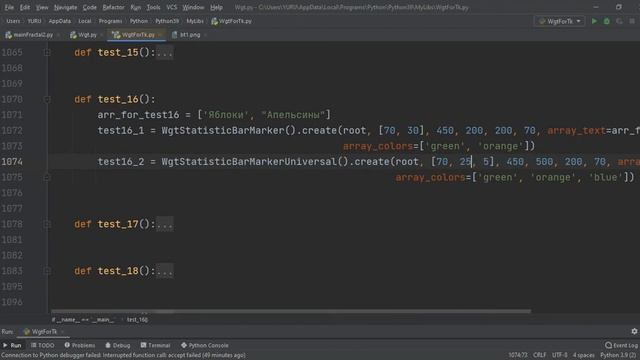Viewport: 640px width, 360px height.
Task: Open the Refactor menu
Action: tap(113, 7)
